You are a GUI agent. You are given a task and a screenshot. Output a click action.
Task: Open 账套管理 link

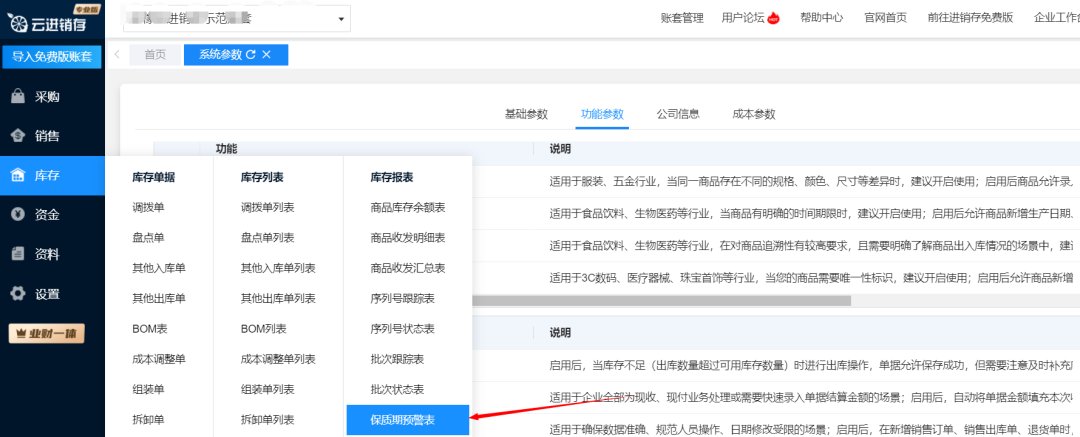point(682,19)
